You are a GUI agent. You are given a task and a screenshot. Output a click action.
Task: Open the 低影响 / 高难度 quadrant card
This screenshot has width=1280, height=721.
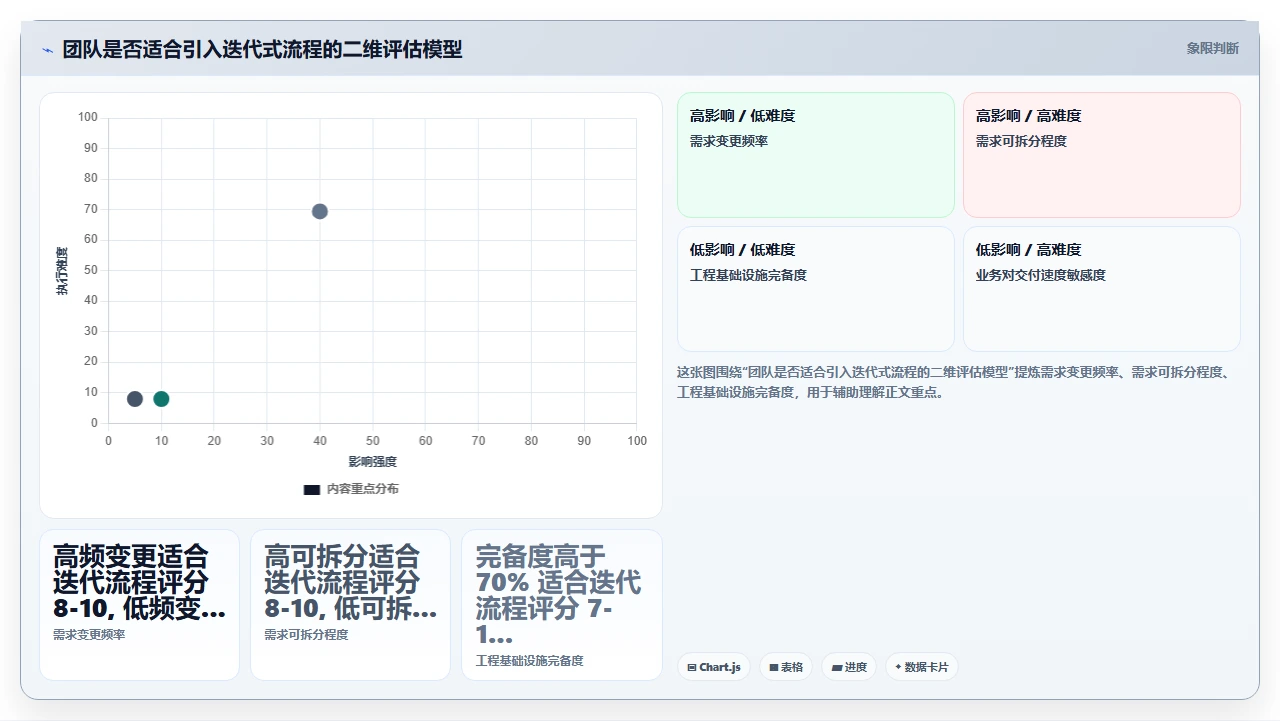(1102, 289)
